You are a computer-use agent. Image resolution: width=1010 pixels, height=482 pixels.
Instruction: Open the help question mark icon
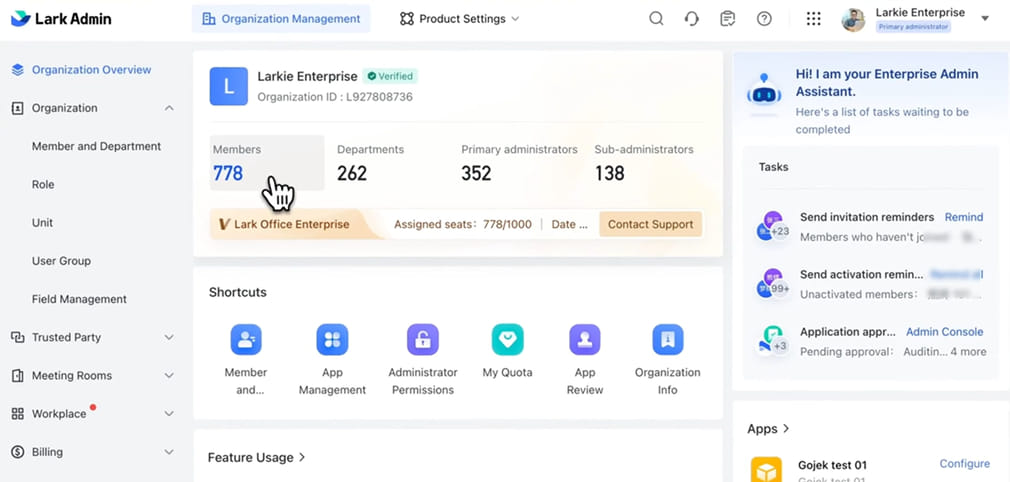click(764, 19)
